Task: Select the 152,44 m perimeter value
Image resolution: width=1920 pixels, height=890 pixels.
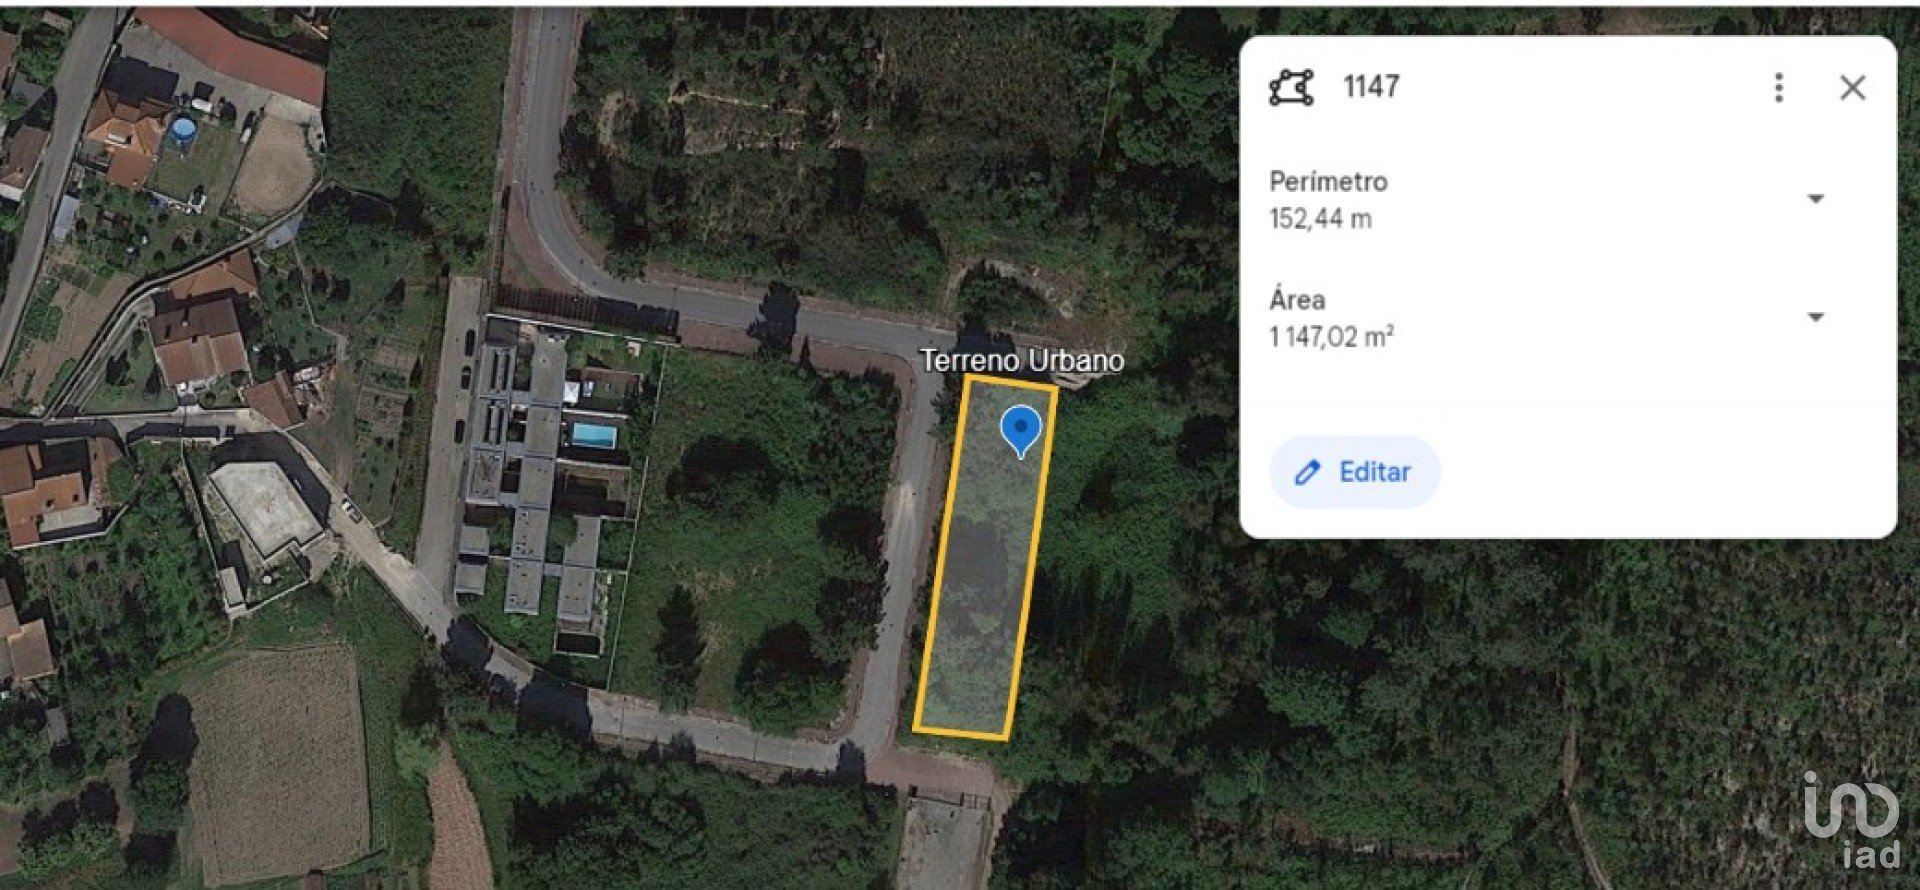Action: 1320,219
